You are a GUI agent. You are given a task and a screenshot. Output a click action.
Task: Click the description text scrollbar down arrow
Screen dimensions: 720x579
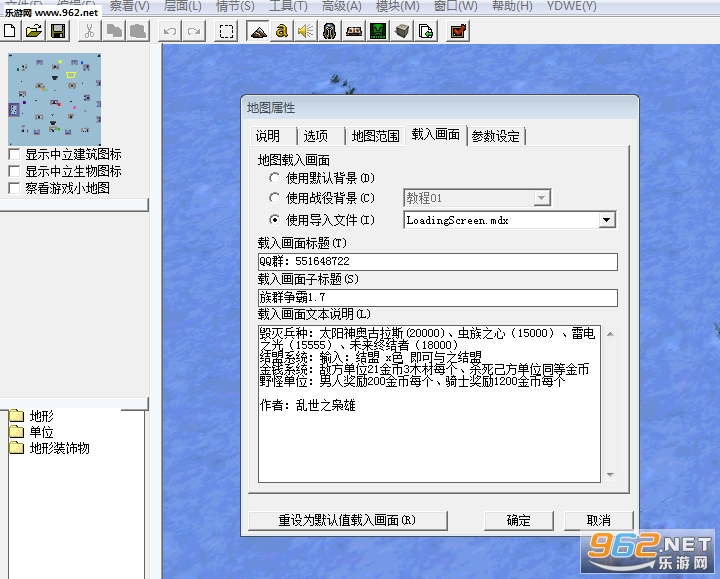[610, 474]
